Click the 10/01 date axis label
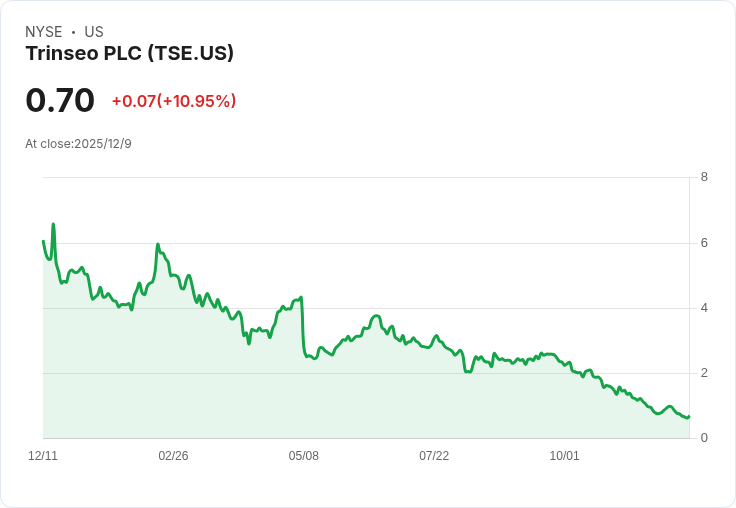The width and height of the screenshot is (736, 508). [x=565, y=456]
